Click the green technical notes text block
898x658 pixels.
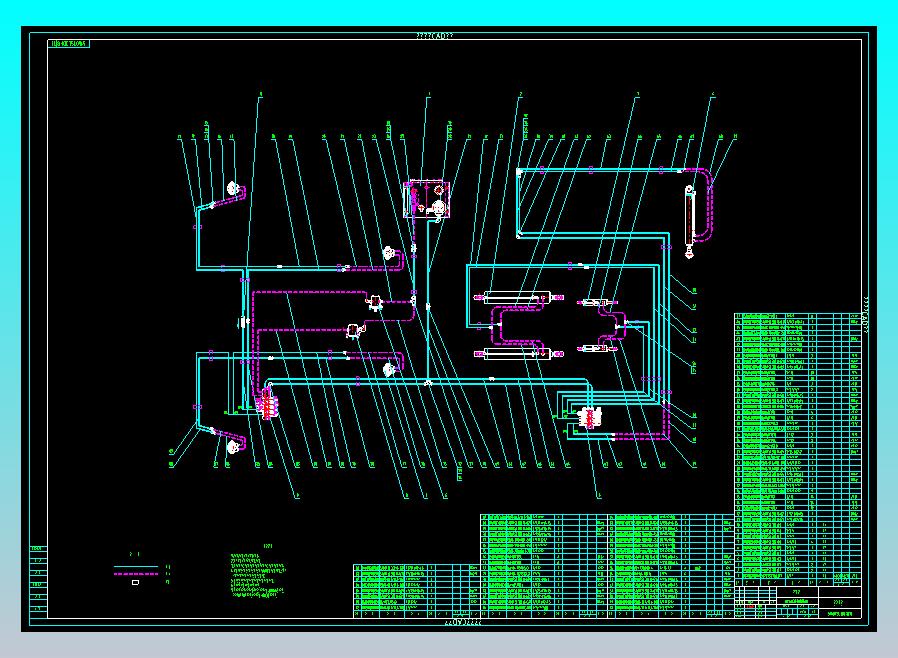click(x=257, y=575)
